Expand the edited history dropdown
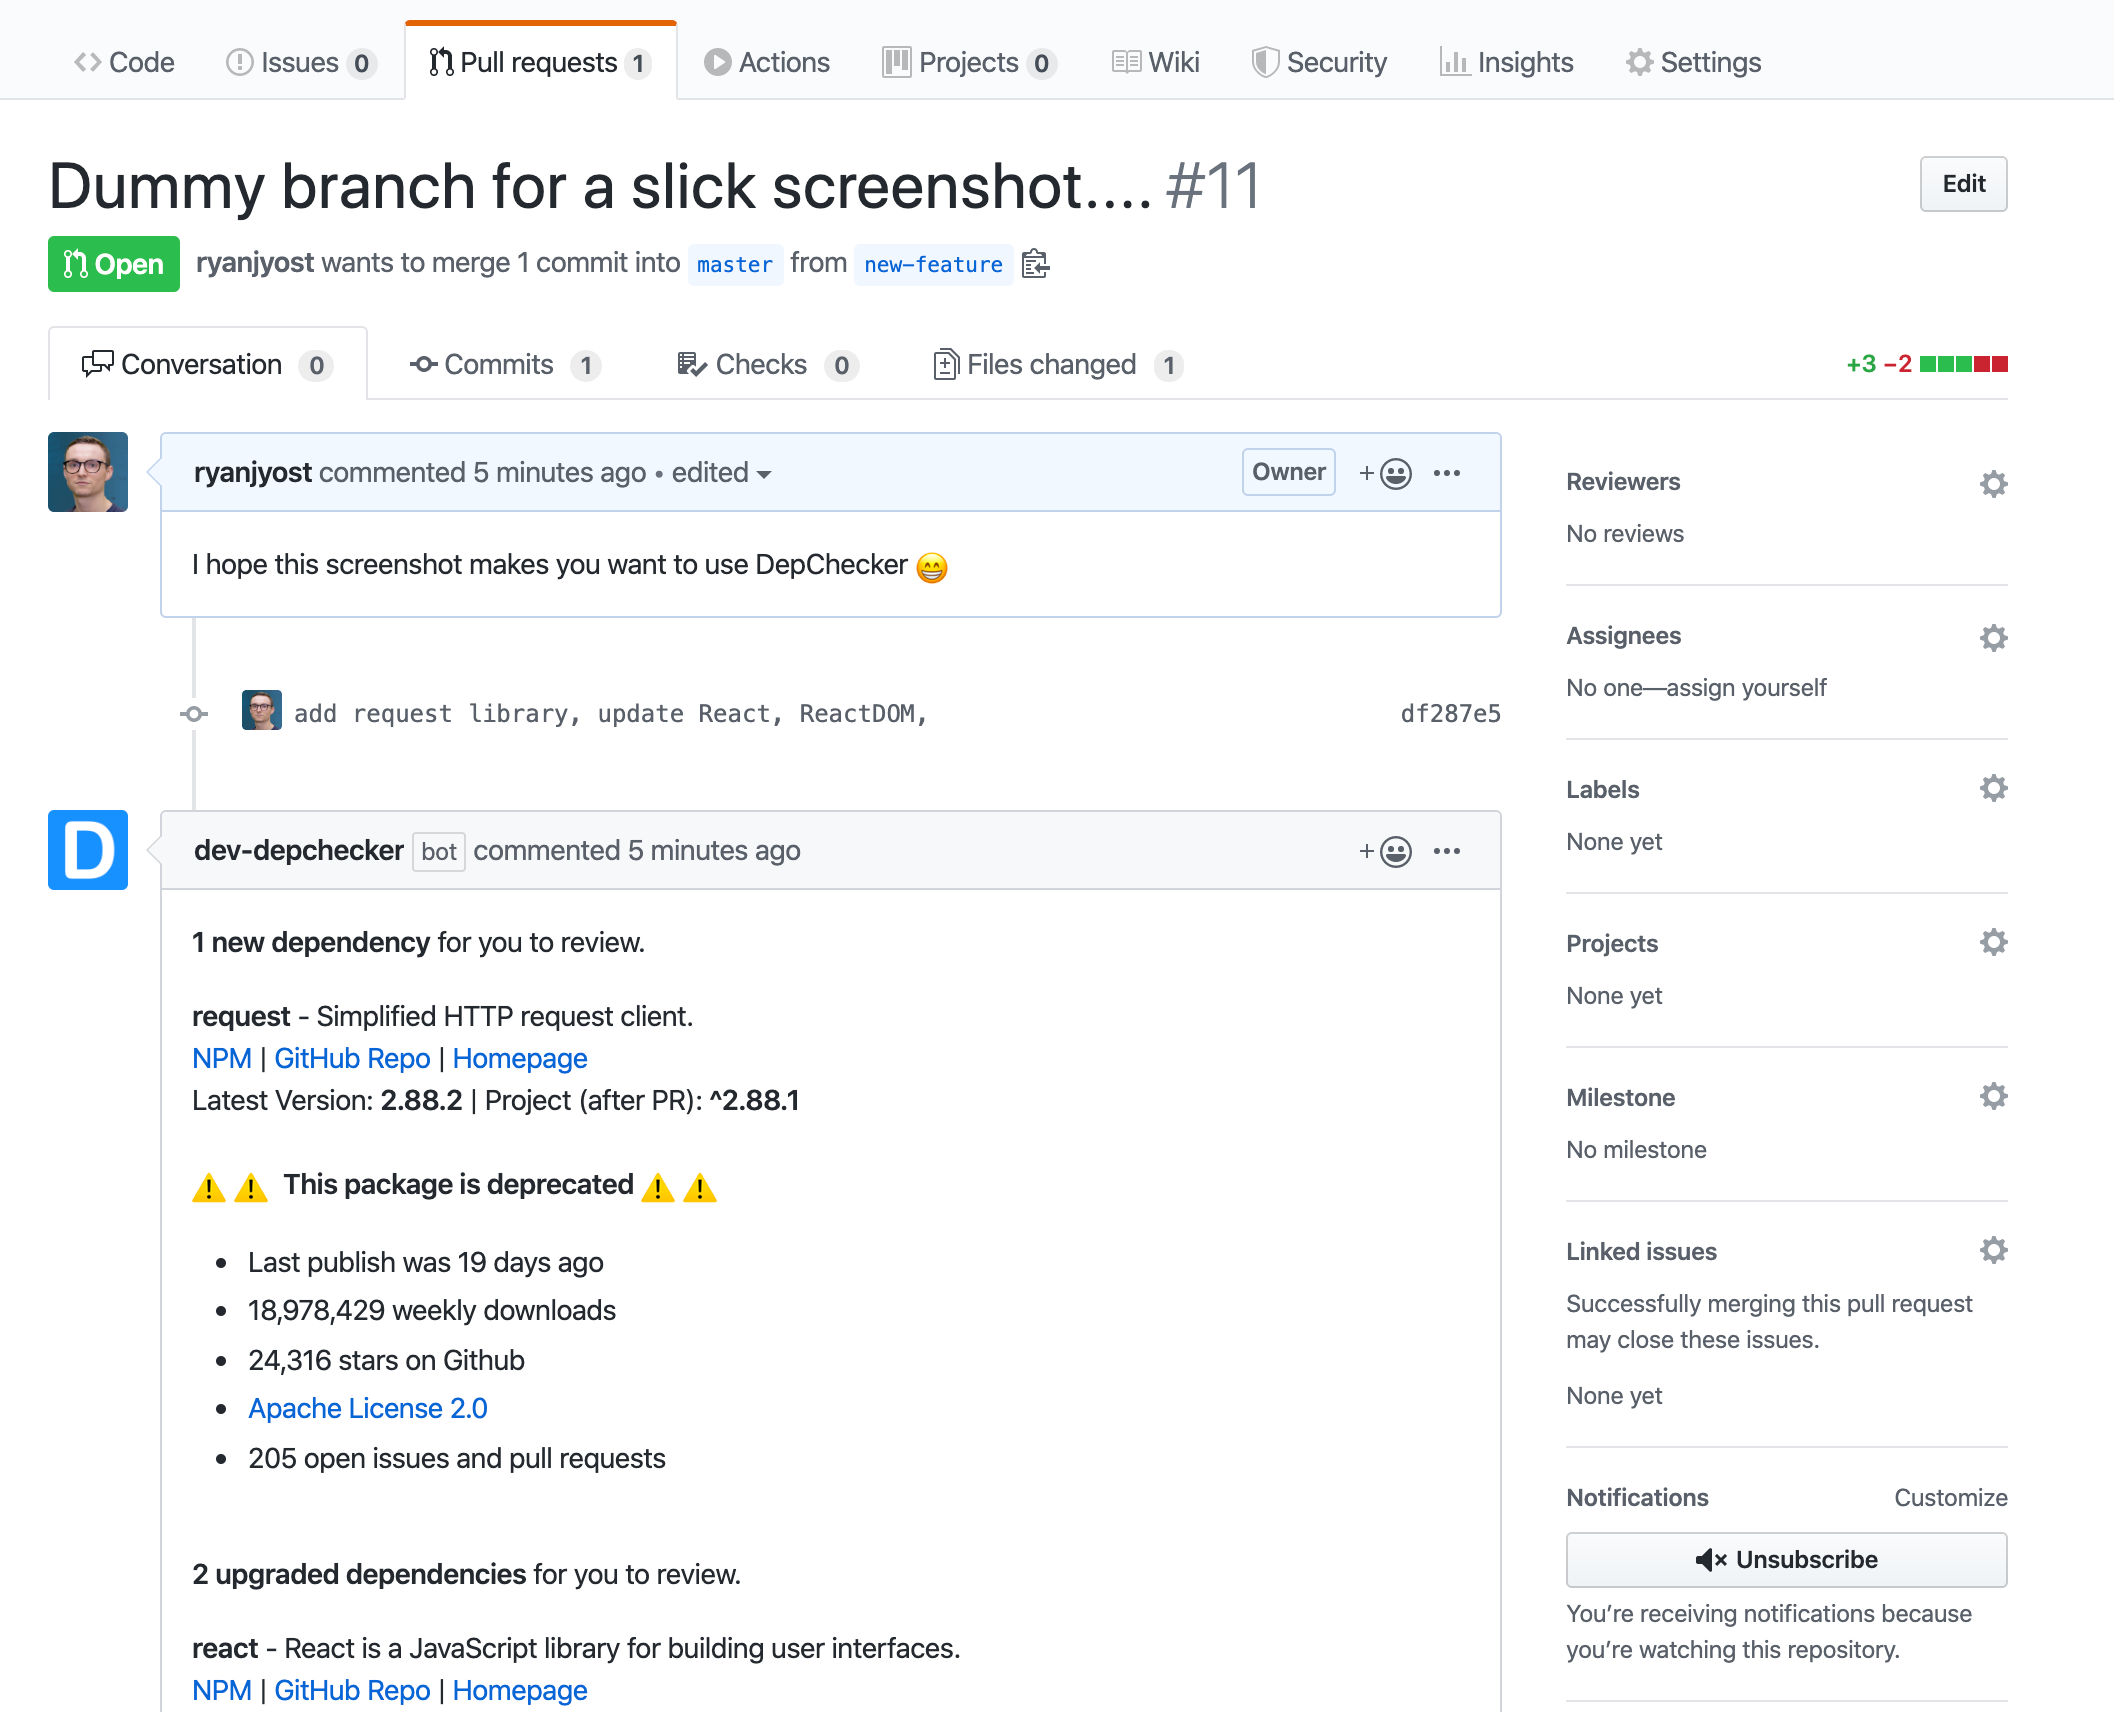Image resolution: width=2114 pixels, height=1712 pixels. coord(721,472)
